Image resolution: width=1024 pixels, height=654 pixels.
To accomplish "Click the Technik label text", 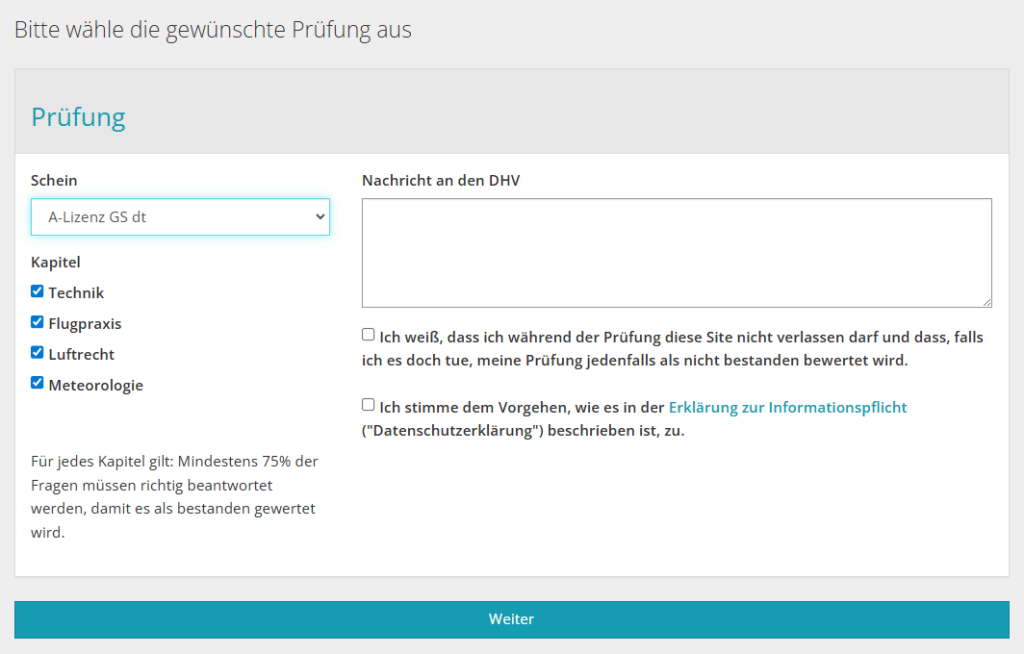I will point(76,293).
